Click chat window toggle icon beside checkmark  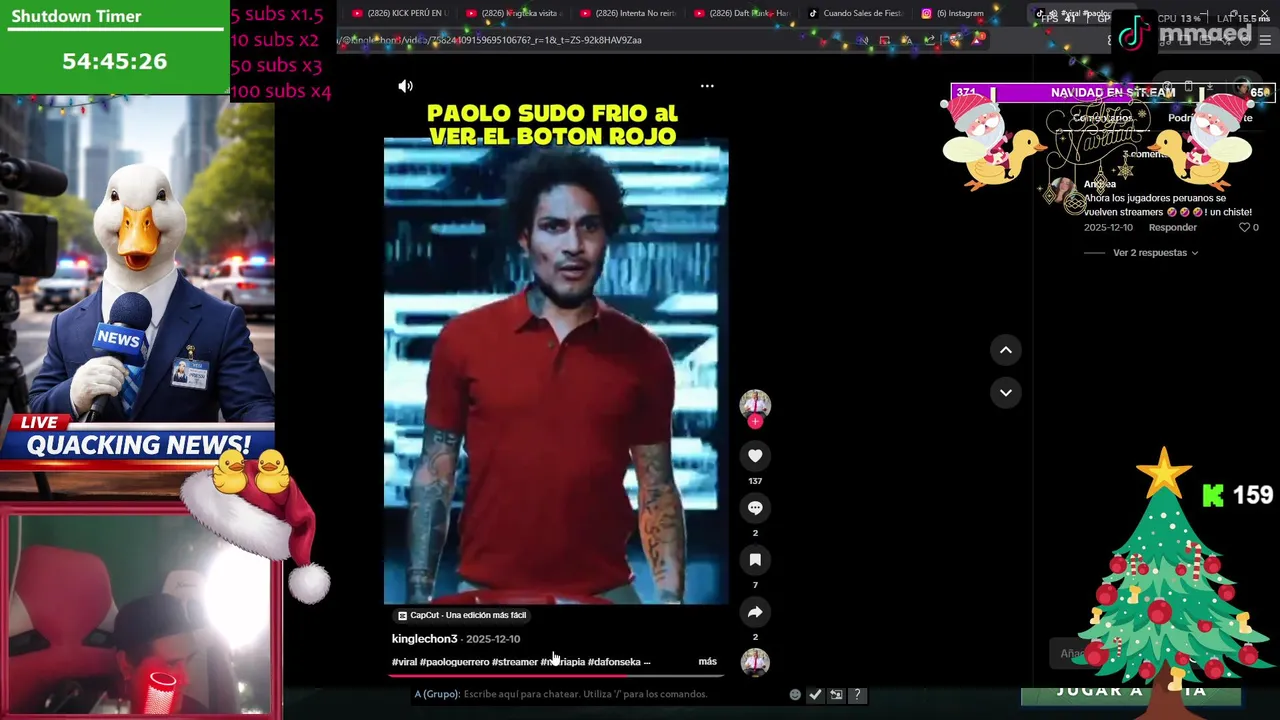836,694
